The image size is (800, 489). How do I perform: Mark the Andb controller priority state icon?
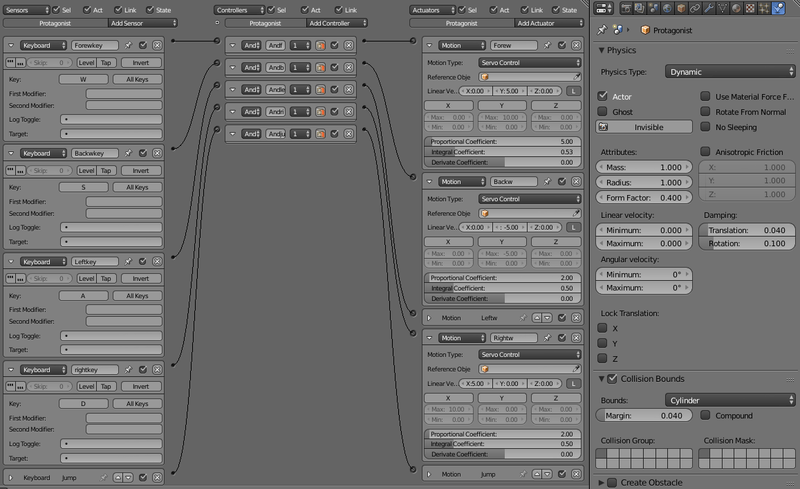click(320, 67)
